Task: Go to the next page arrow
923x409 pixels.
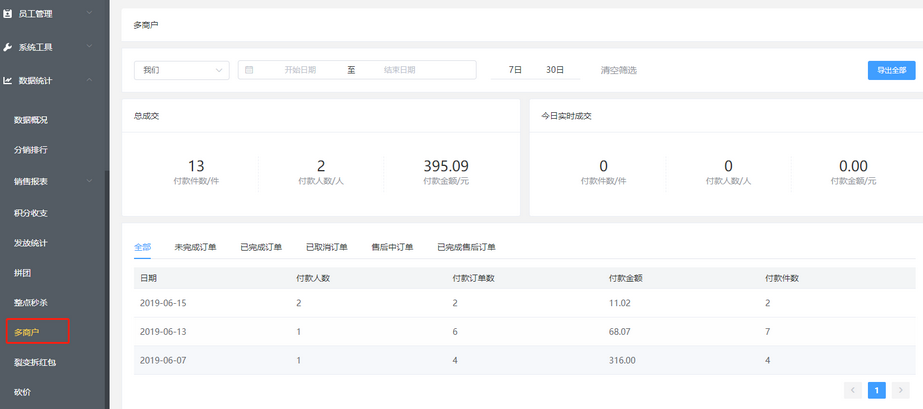Action: point(901,390)
